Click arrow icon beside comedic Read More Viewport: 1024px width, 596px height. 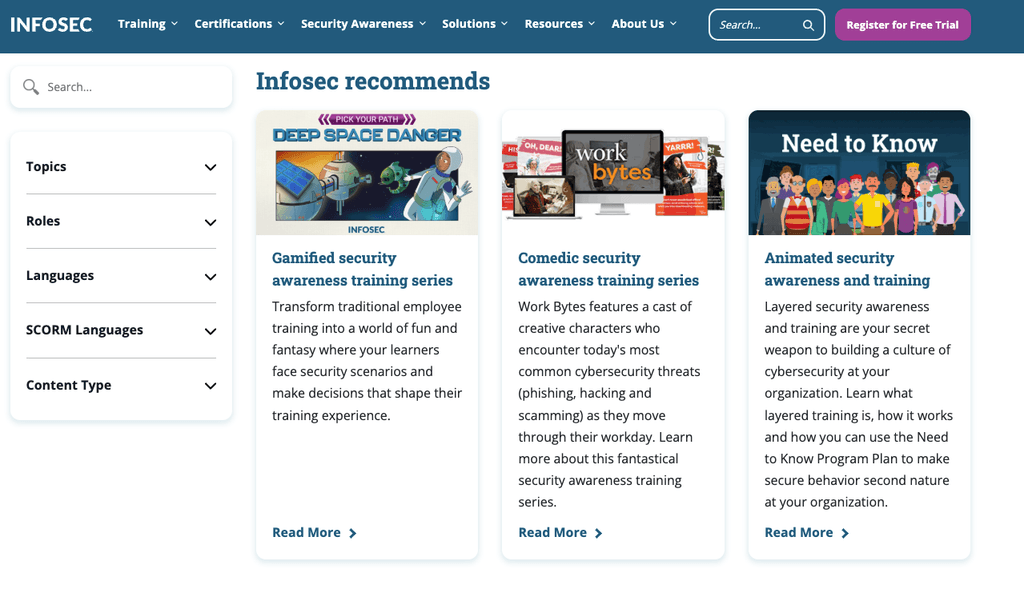(x=599, y=533)
